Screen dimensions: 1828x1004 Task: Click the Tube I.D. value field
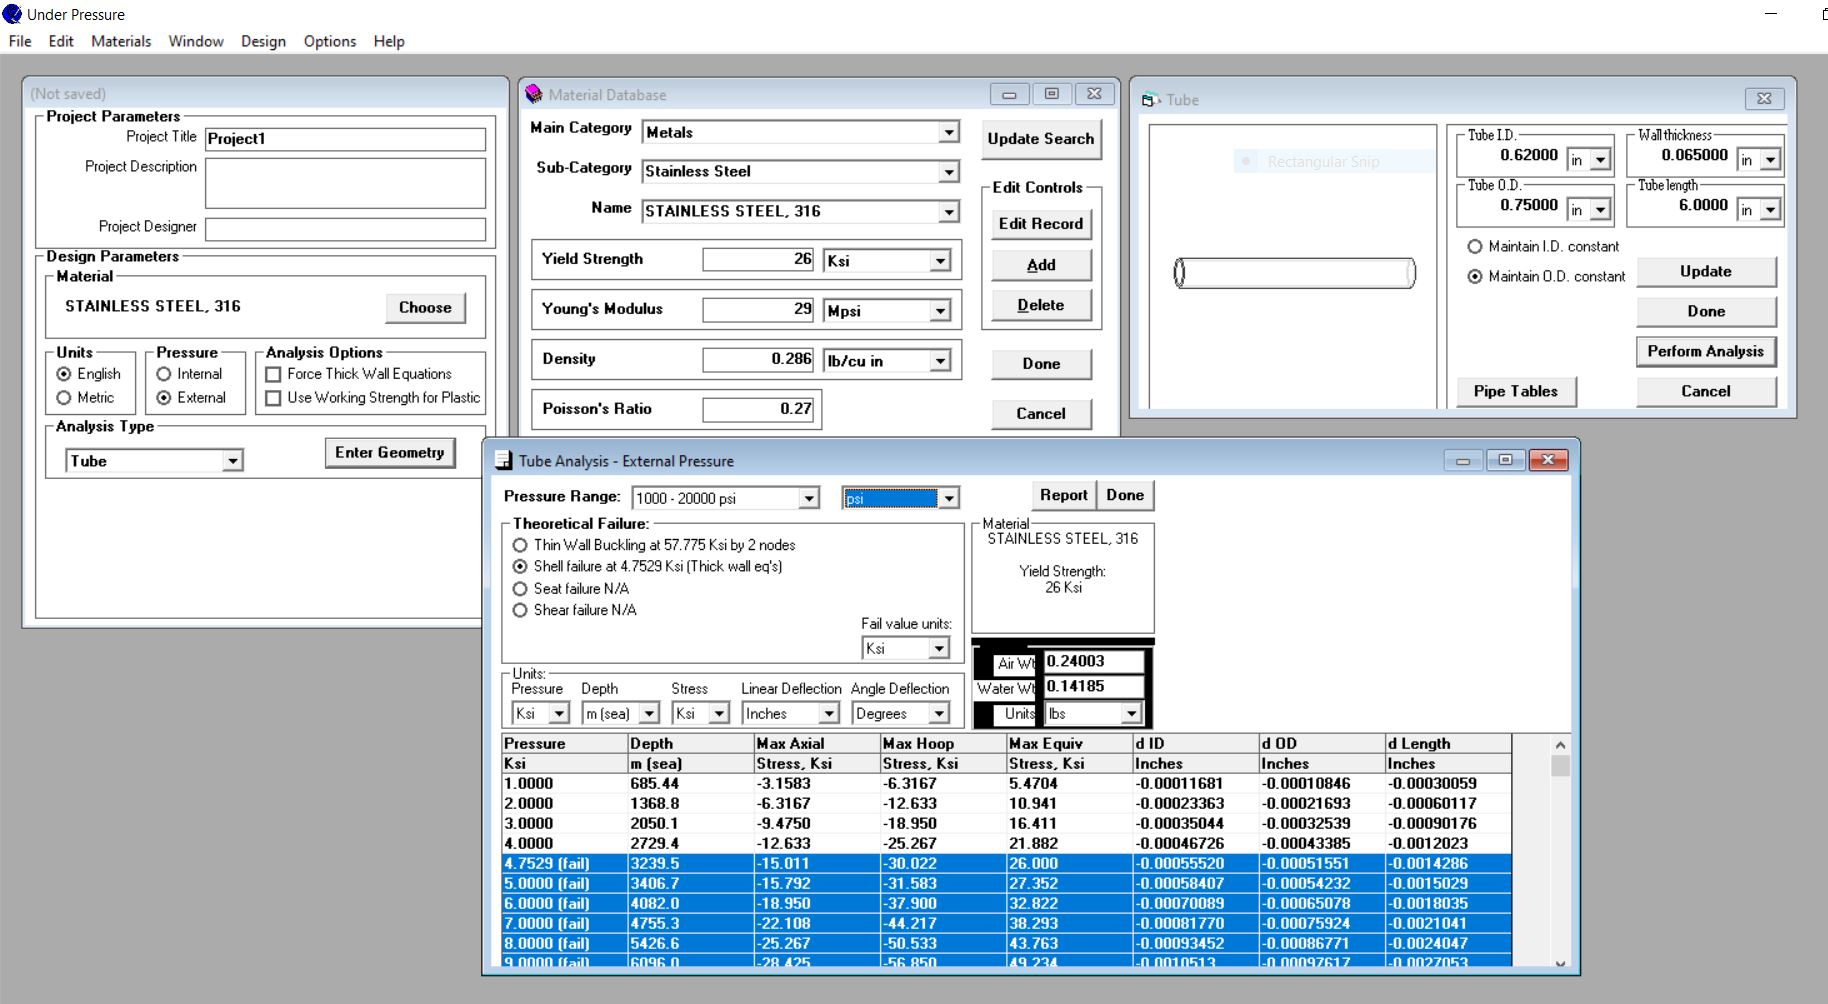pyautogui.click(x=1512, y=156)
